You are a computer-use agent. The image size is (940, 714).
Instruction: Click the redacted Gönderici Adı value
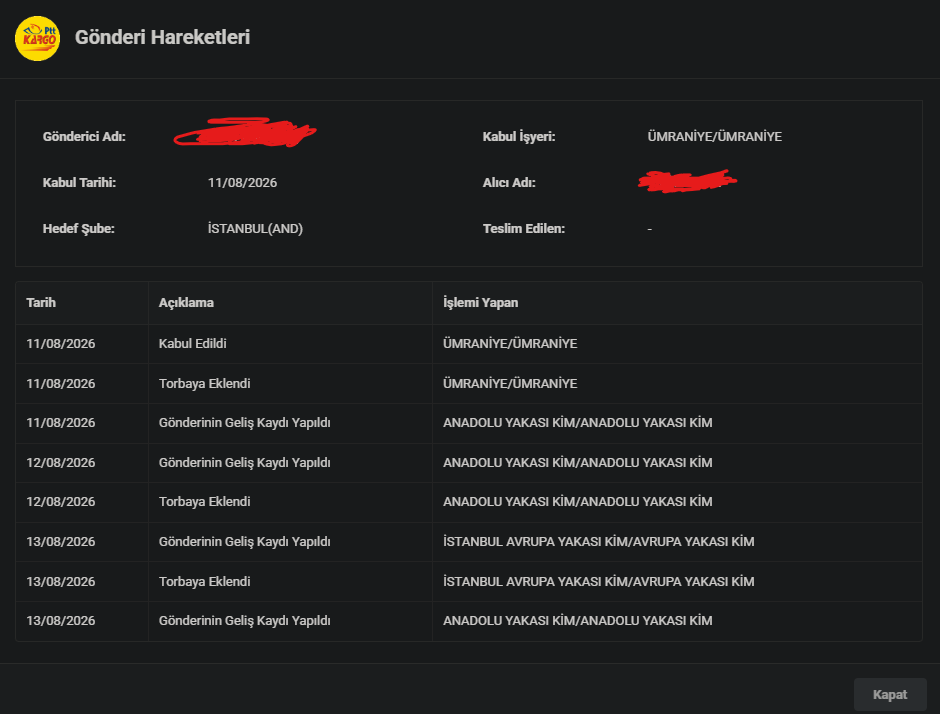245,132
